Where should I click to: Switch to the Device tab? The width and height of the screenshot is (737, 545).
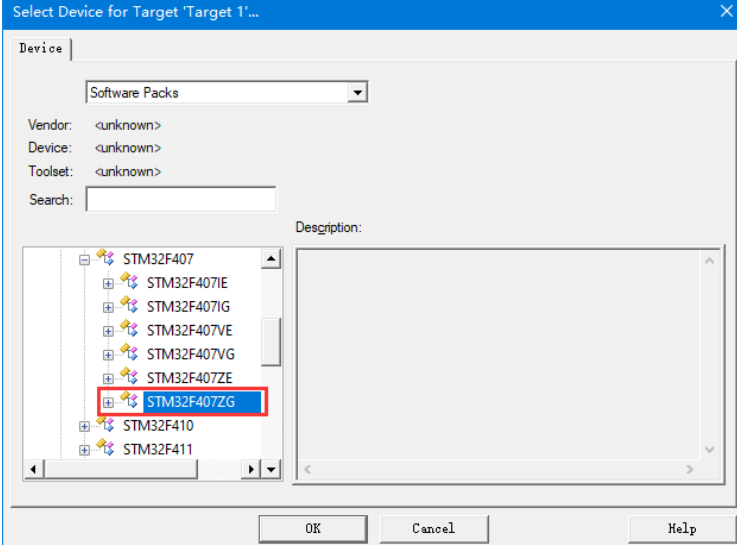click(x=41, y=48)
